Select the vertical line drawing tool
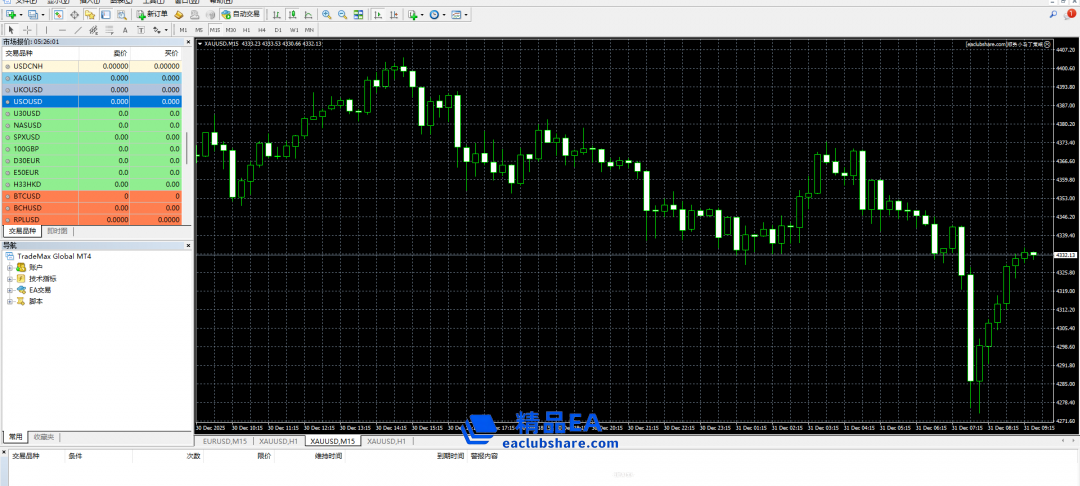The image size is (1080, 486). coord(45,30)
